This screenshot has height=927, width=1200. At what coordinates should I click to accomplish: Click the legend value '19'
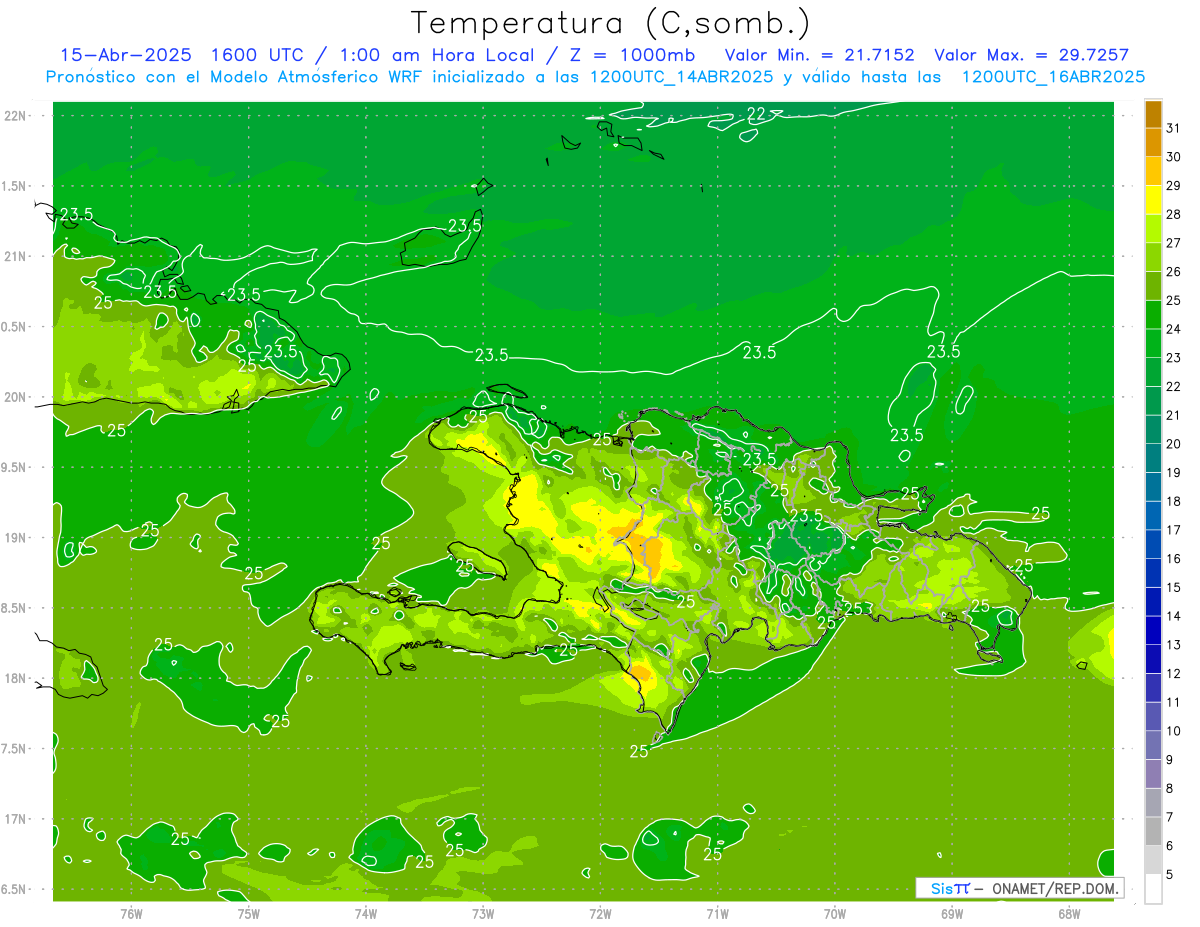click(x=1174, y=473)
